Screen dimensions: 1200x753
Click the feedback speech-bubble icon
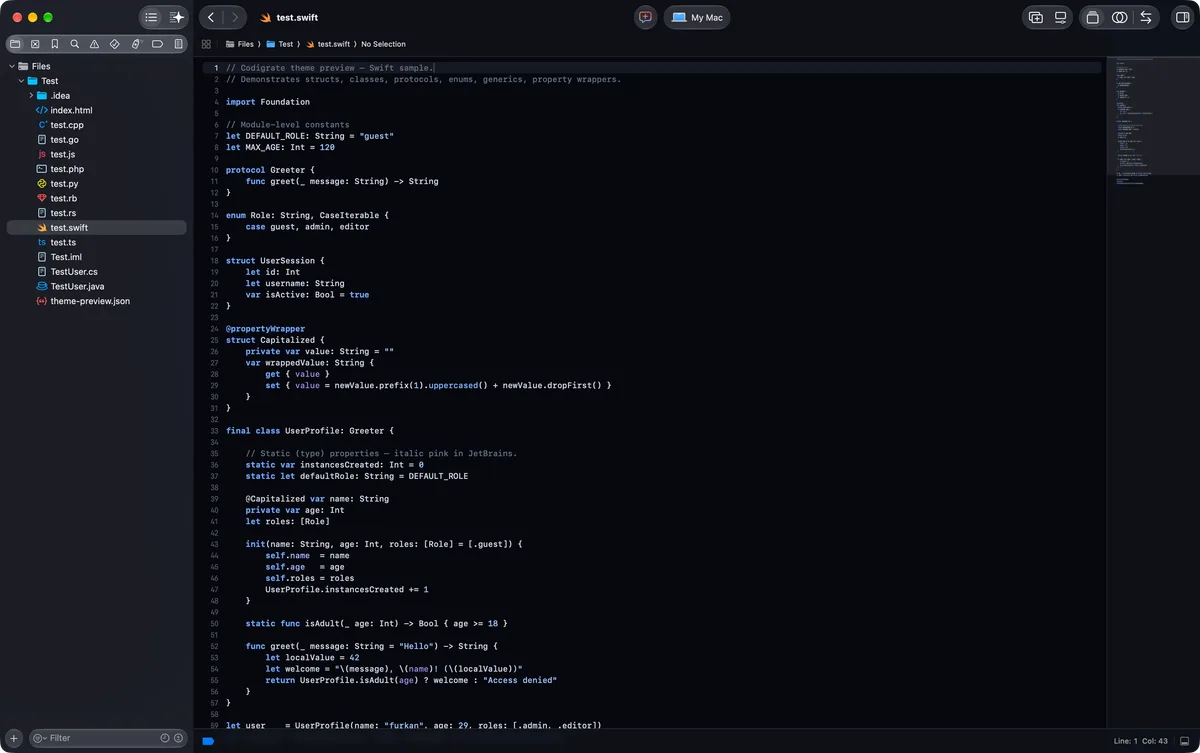(645, 17)
